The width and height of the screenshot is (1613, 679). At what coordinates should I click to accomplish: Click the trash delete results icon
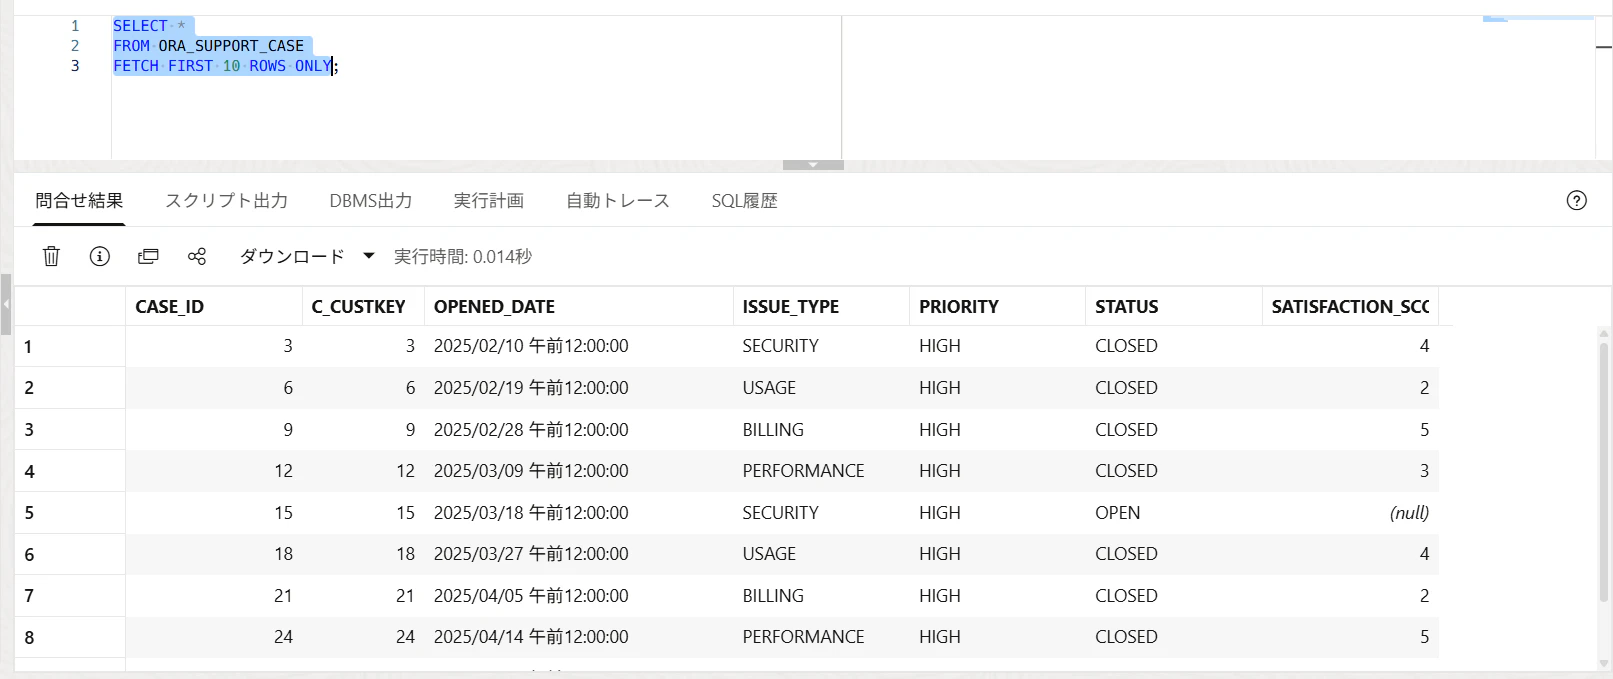(x=51, y=257)
